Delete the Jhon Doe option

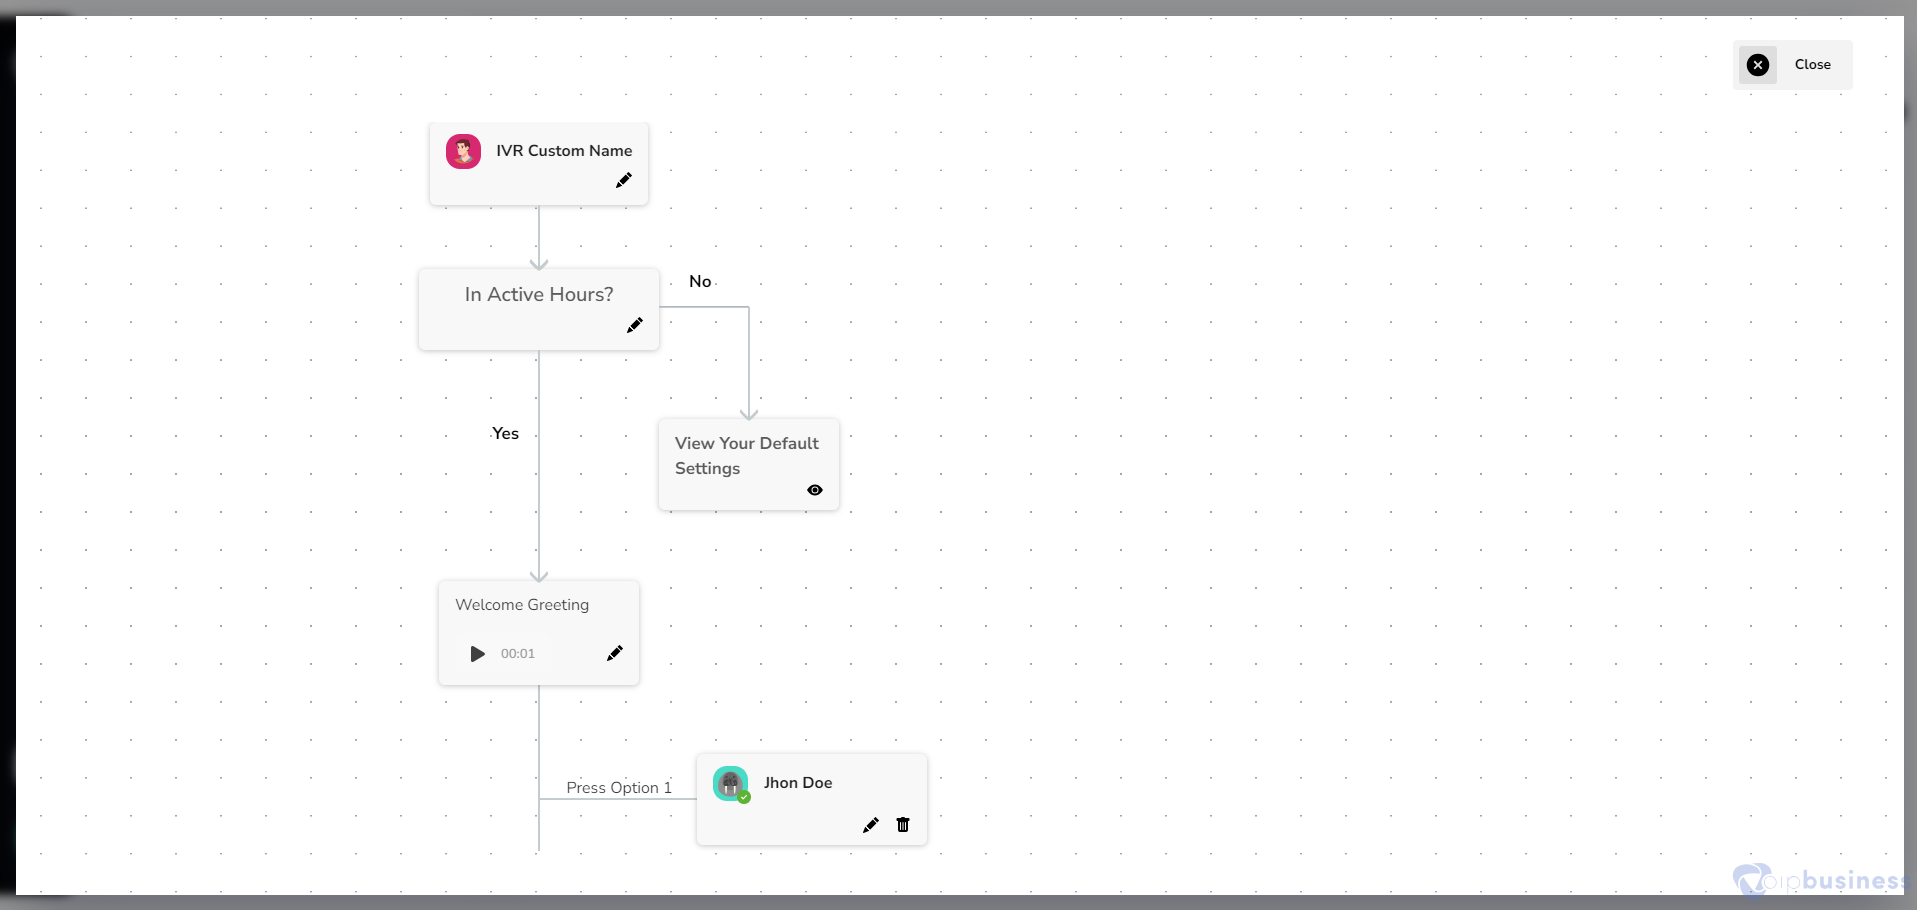(903, 825)
